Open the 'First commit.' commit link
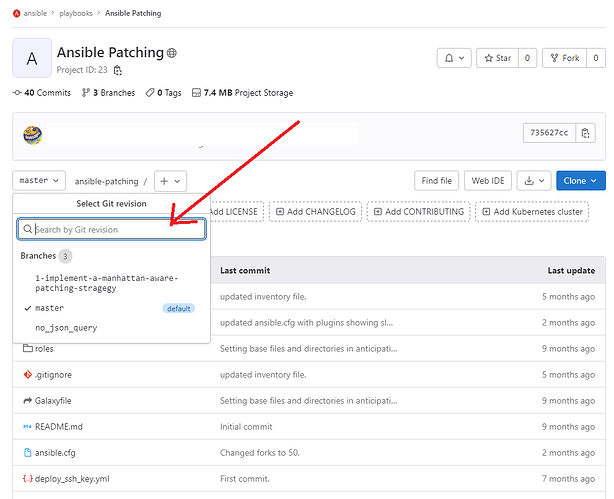Viewport: 614px width, 499px height. 245,479
